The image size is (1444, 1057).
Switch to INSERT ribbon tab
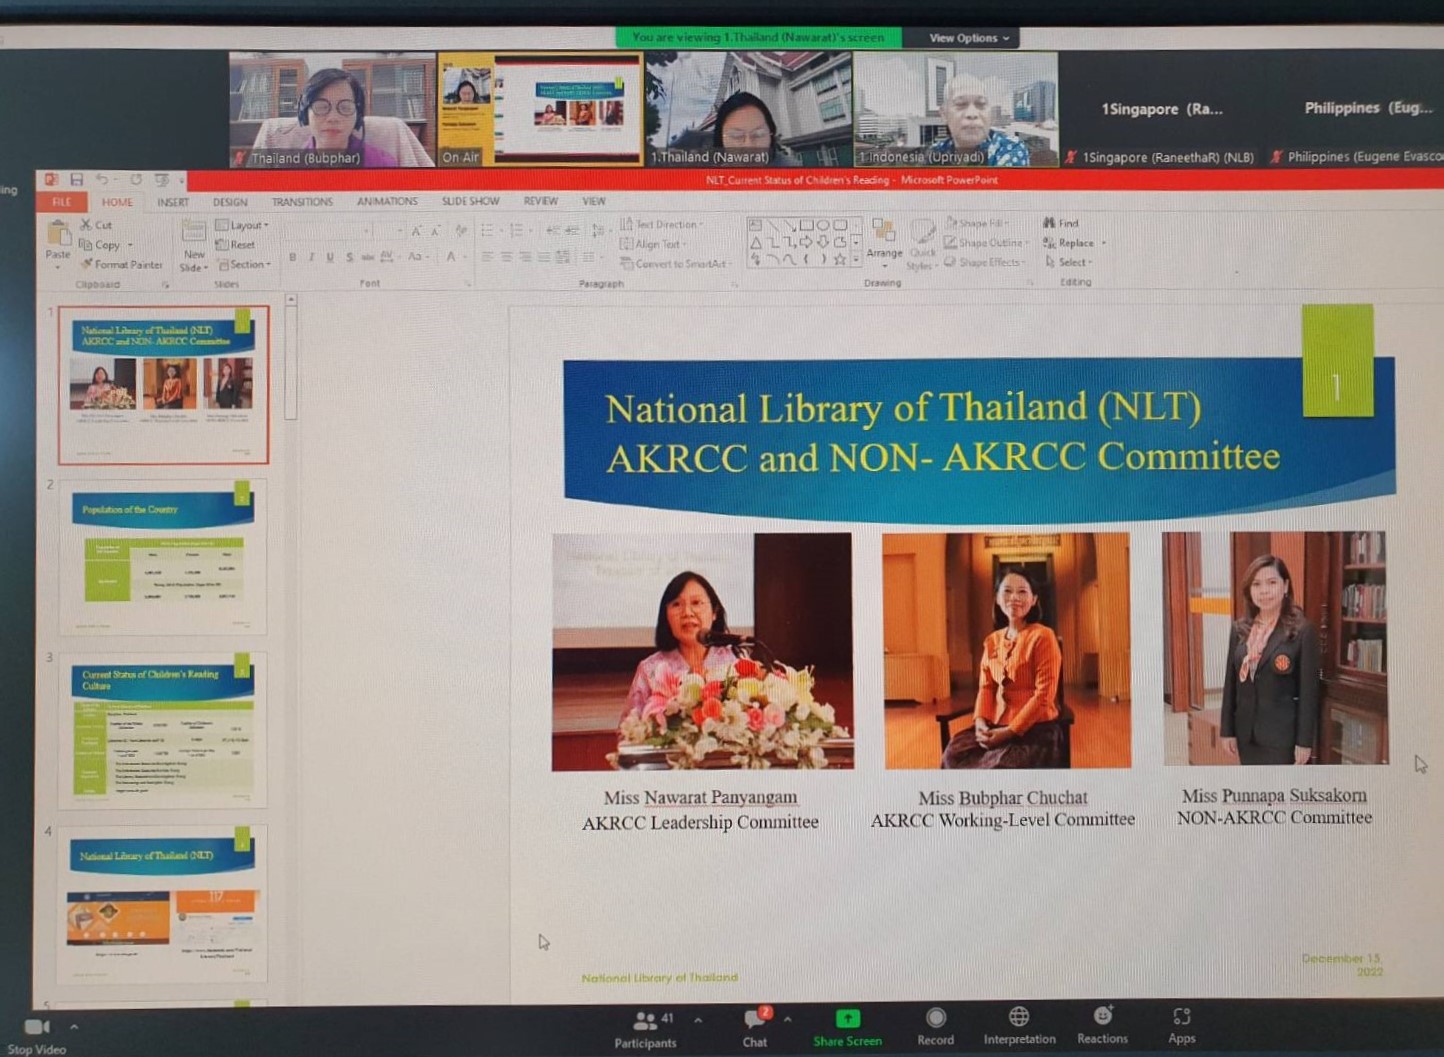point(173,201)
